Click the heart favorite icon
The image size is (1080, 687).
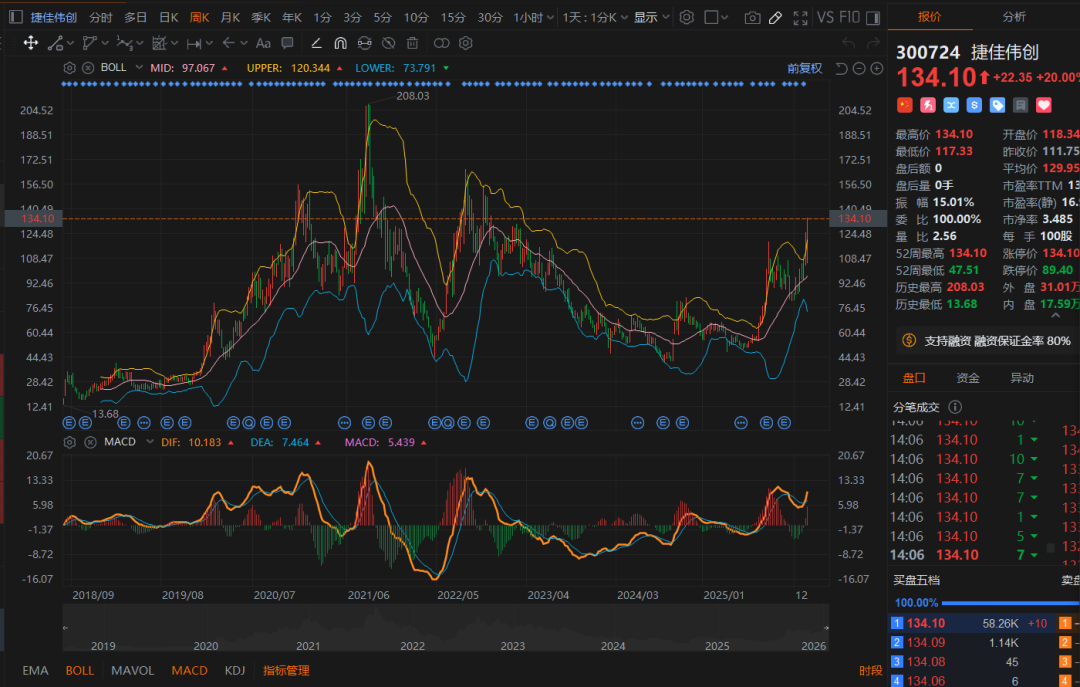pyautogui.click(x=1044, y=104)
